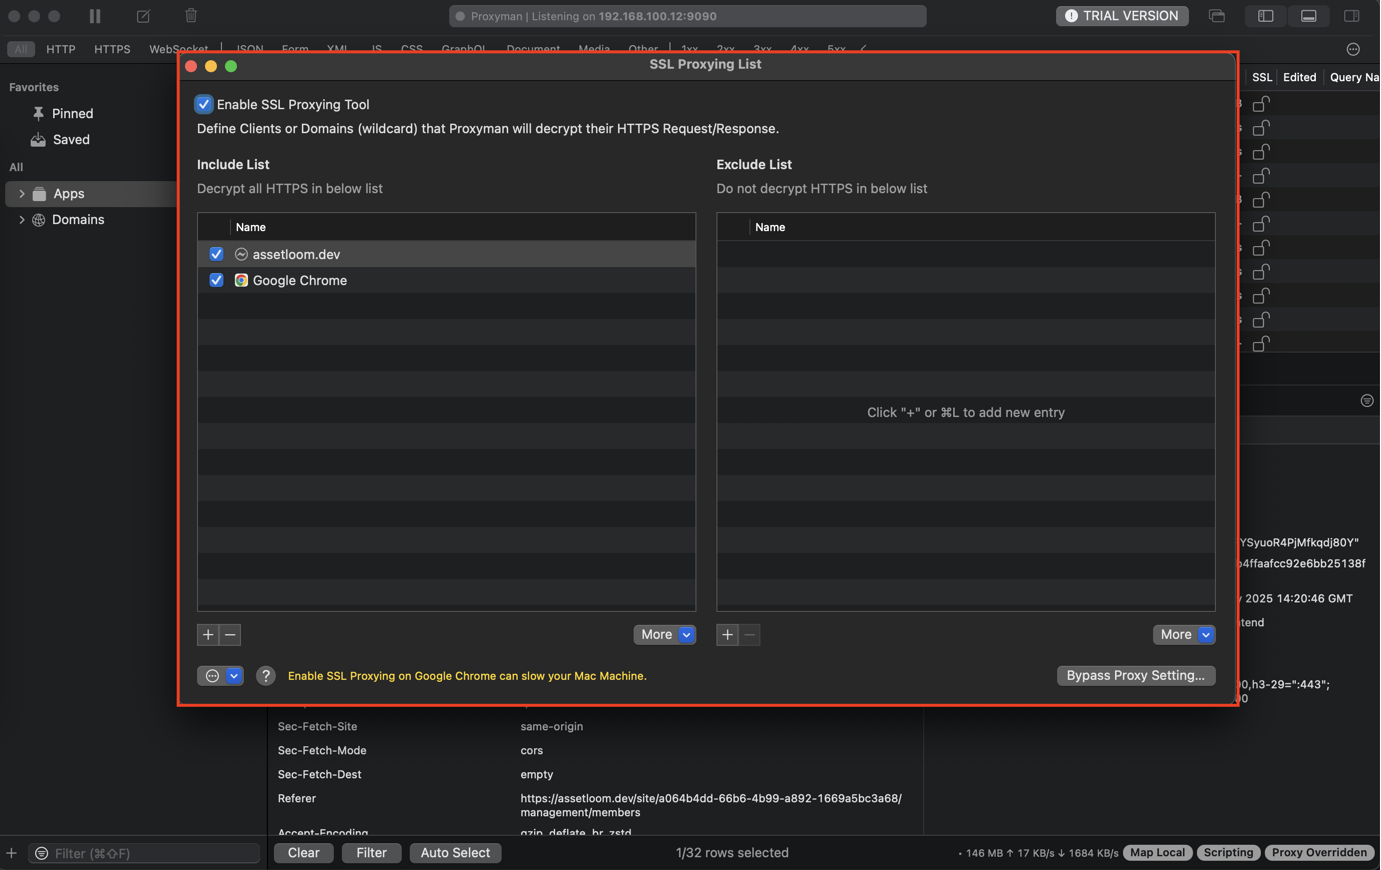Click the Filter search input field

pyautogui.click(x=145, y=853)
